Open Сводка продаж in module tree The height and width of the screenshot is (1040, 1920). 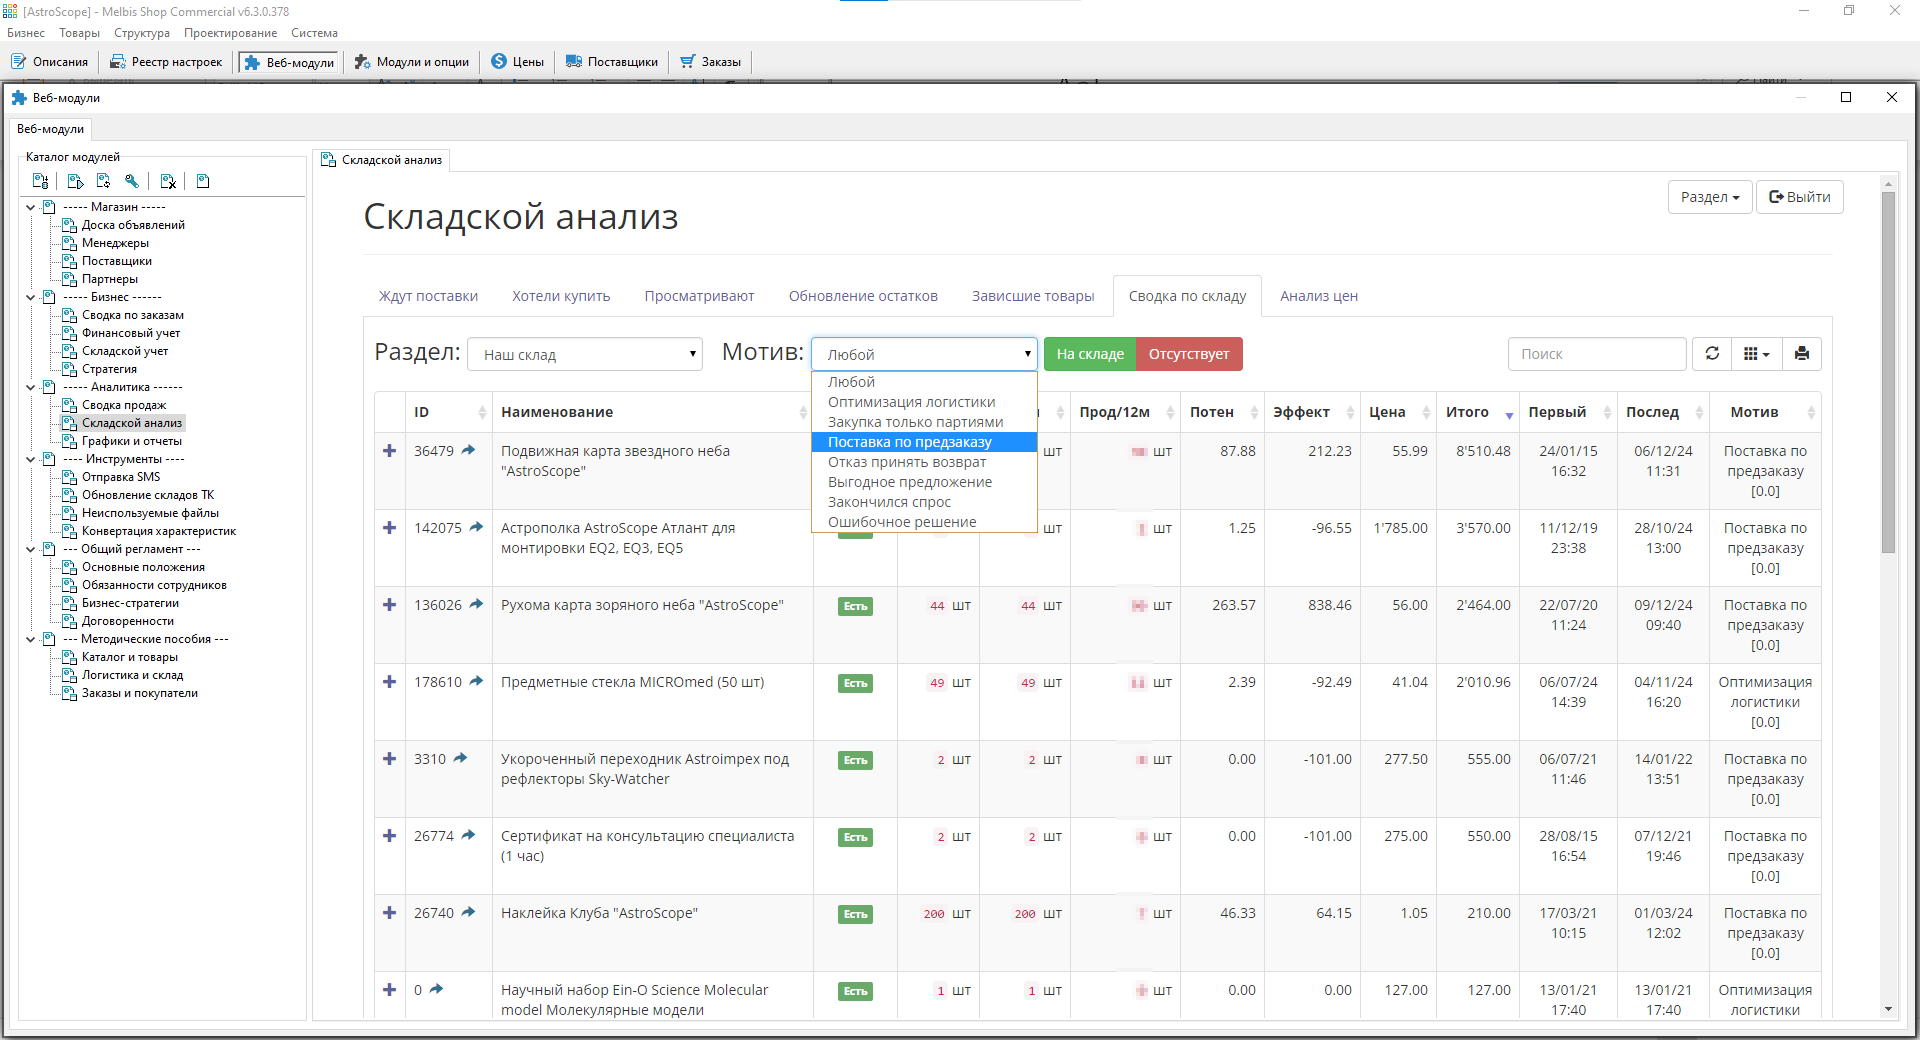pyautogui.click(x=124, y=405)
